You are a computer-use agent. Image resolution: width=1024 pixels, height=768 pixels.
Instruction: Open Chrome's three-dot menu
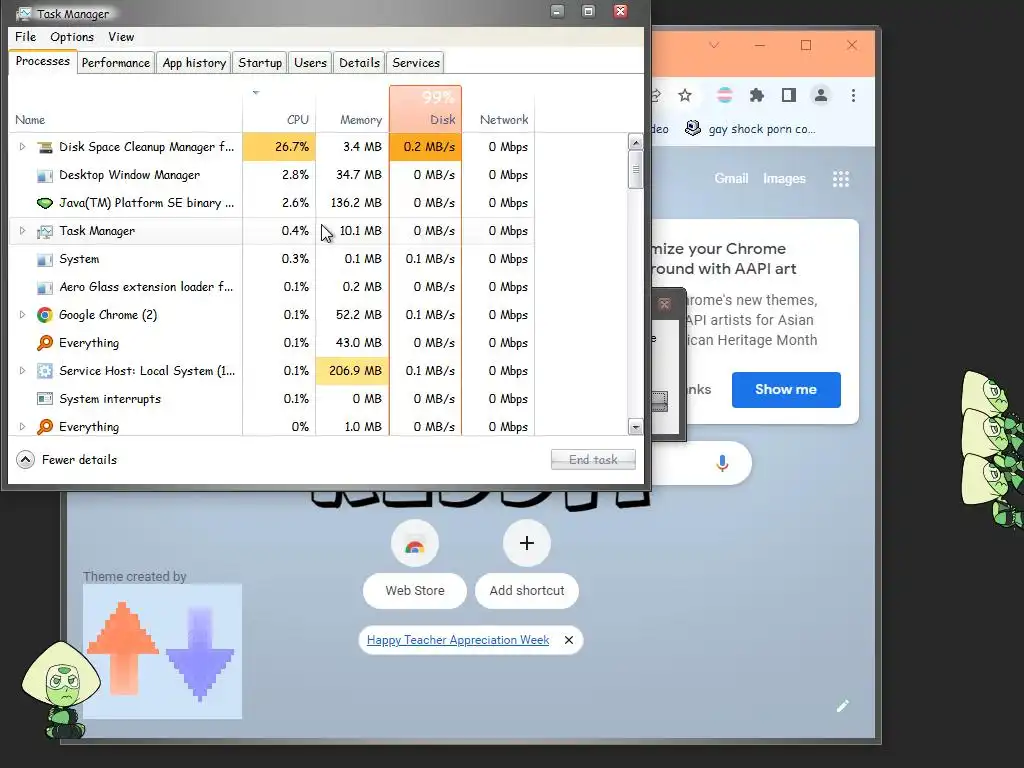(853, 95)
